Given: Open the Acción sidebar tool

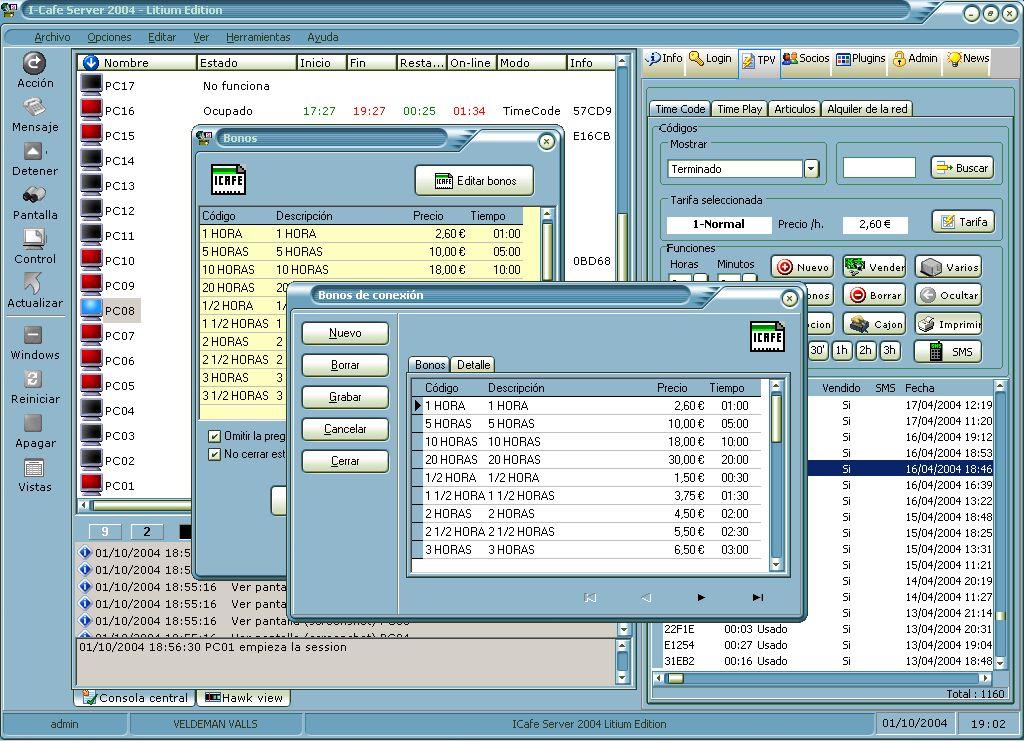Looking at the screenshot, I should click(34, 63).
